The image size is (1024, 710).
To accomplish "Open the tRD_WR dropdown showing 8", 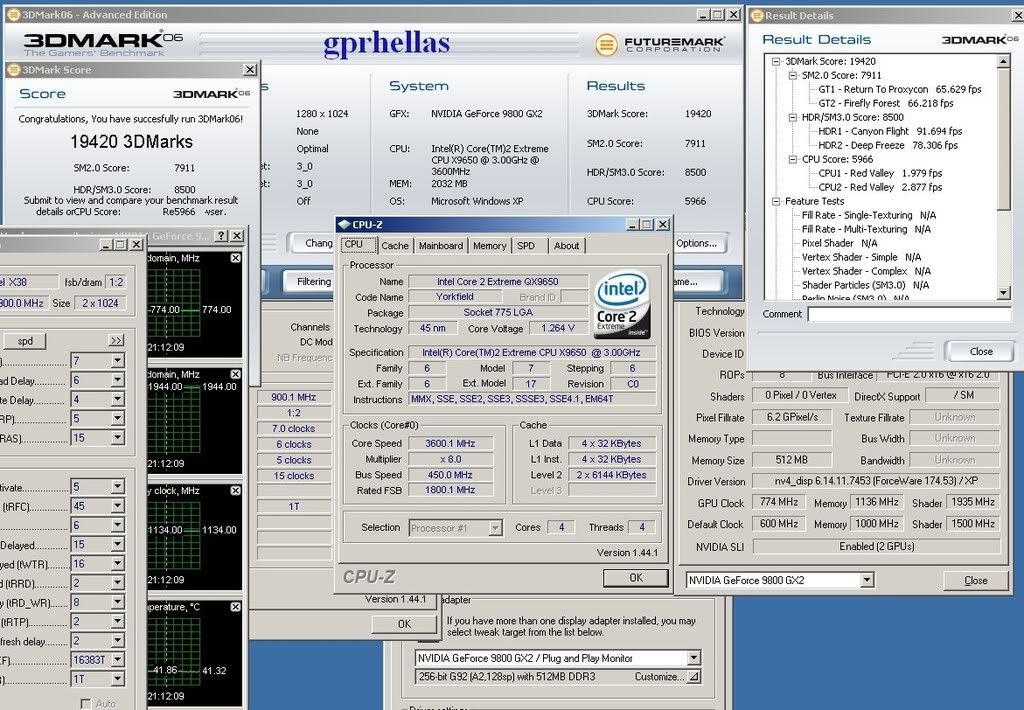I will tap(118, 603).
